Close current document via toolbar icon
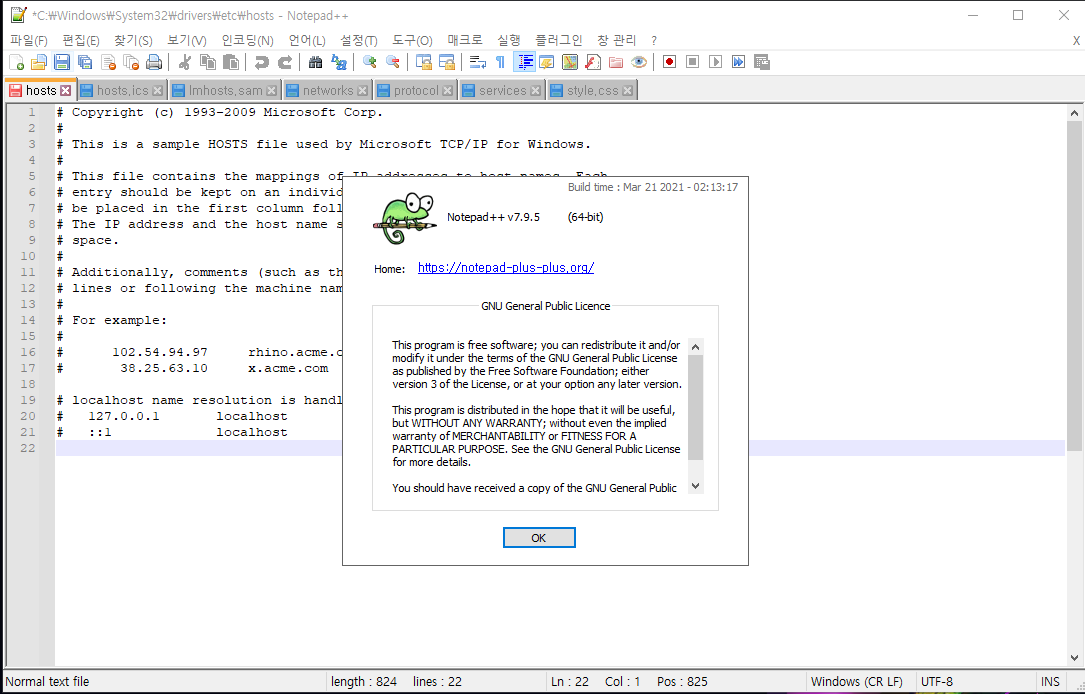Image resolution: width=1085 pixels, height=694 pixels. [108, 62]
